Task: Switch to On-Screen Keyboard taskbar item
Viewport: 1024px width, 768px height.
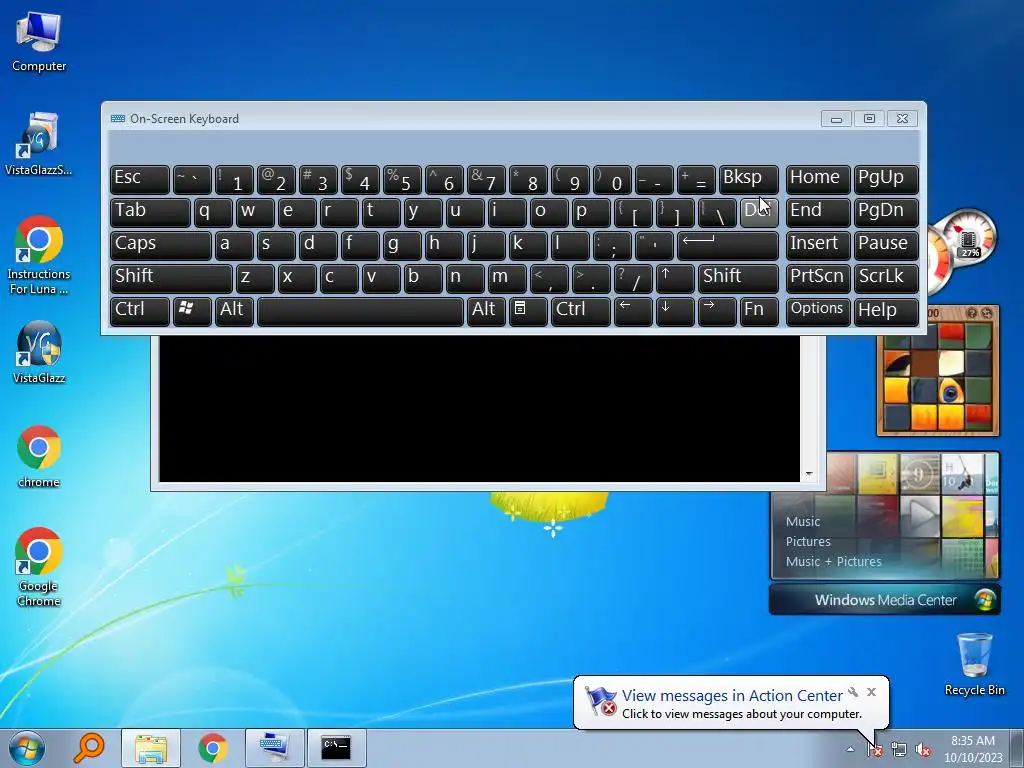Action: tap(274, 748)
